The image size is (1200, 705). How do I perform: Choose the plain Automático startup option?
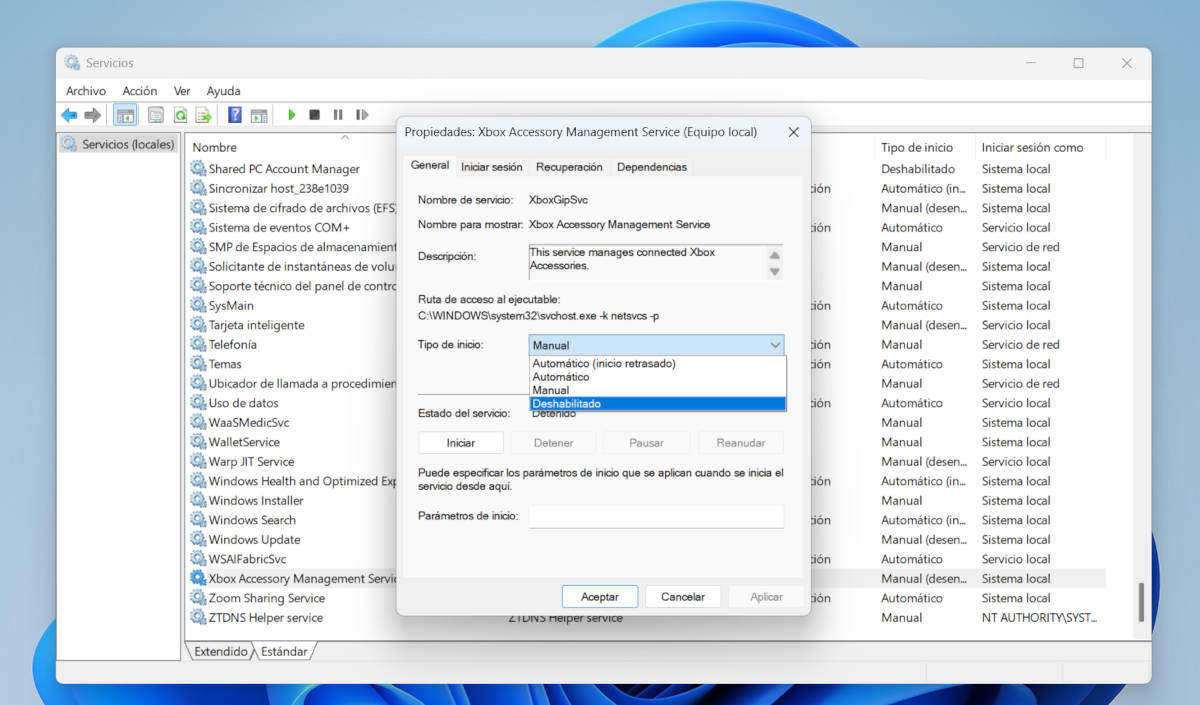[657, 377]
